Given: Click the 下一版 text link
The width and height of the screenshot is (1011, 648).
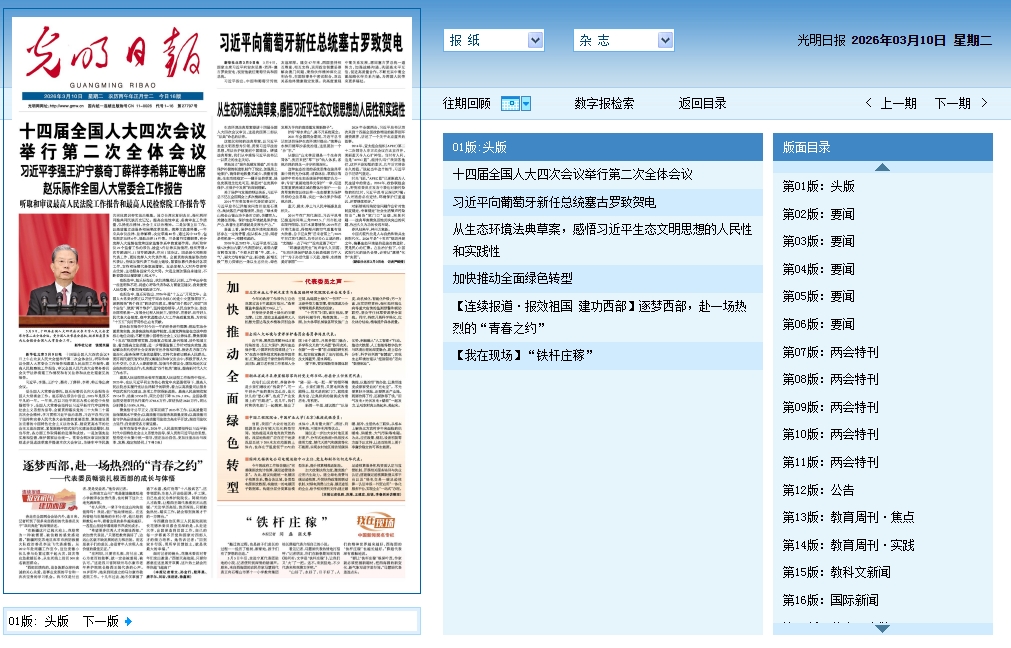Looking at the screenshot, I should tap(100, 621).
